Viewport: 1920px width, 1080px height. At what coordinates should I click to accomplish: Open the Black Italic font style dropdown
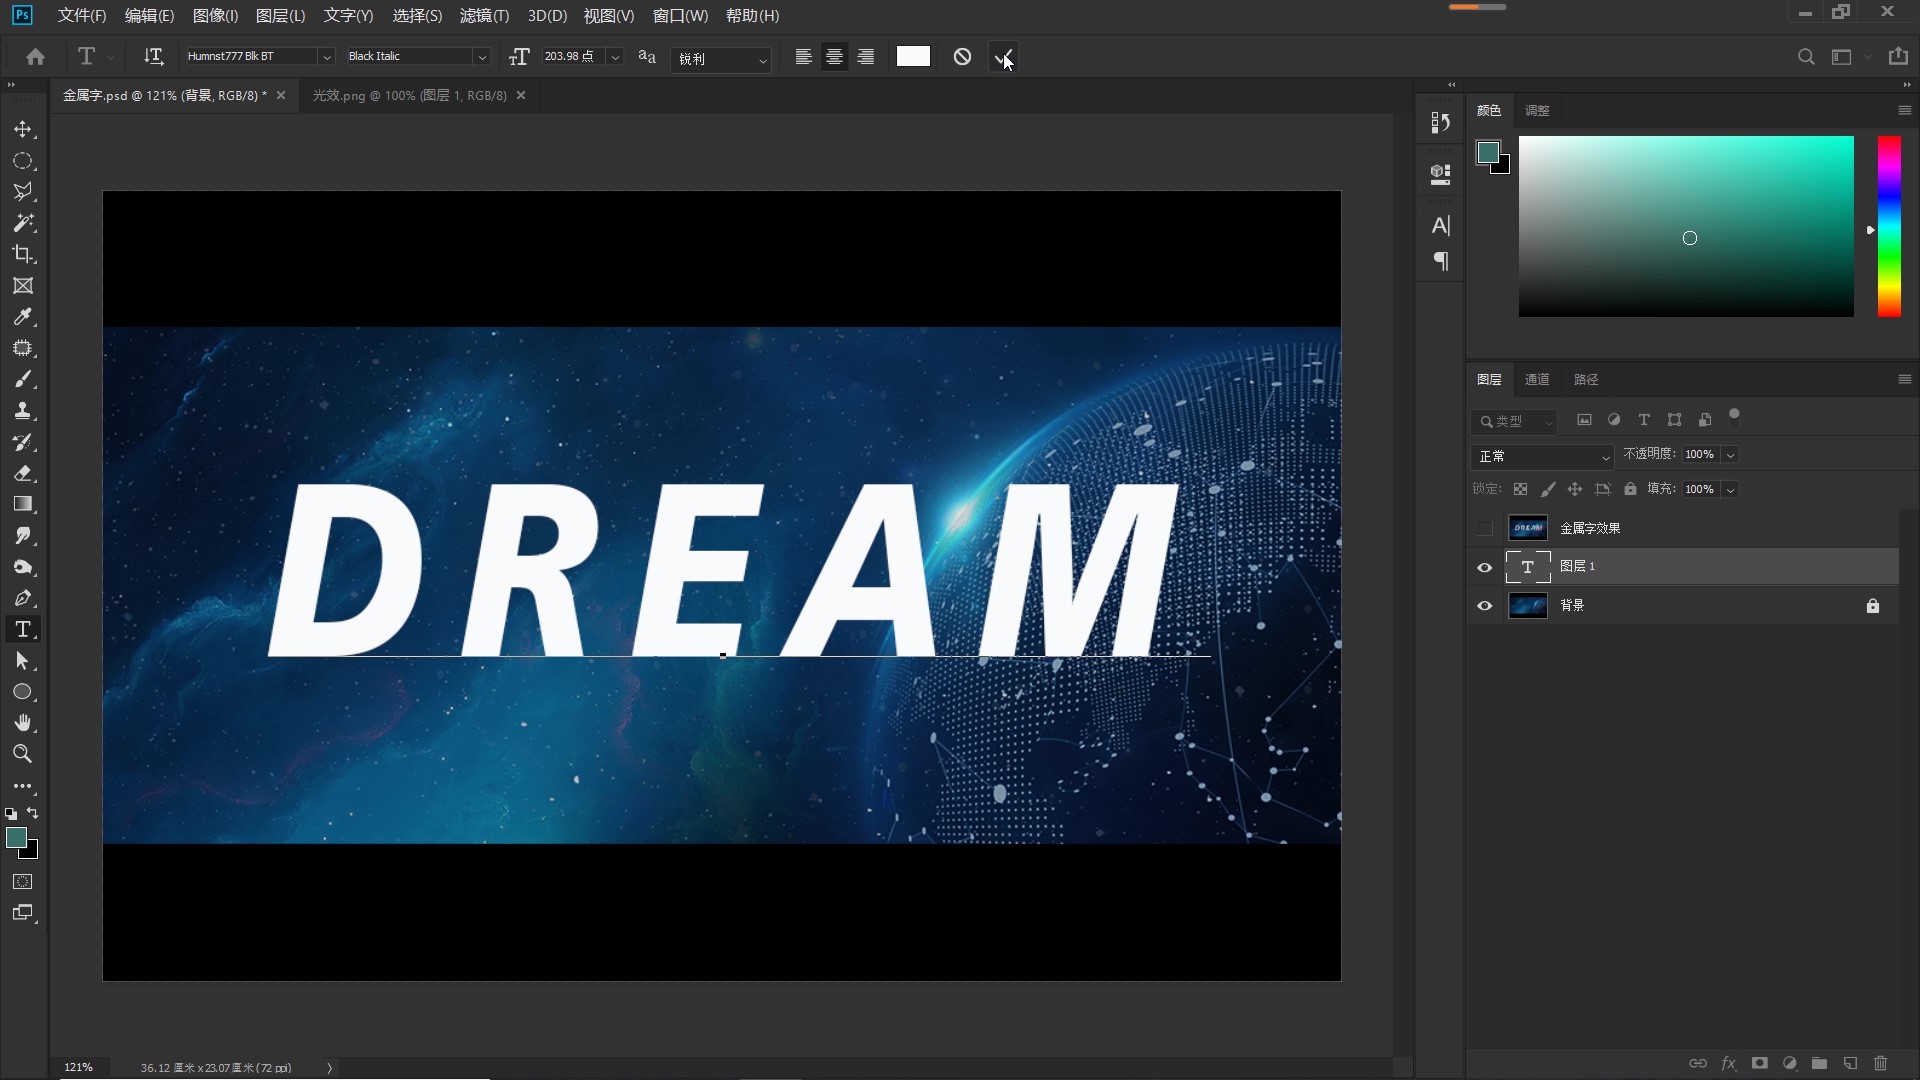482,57
